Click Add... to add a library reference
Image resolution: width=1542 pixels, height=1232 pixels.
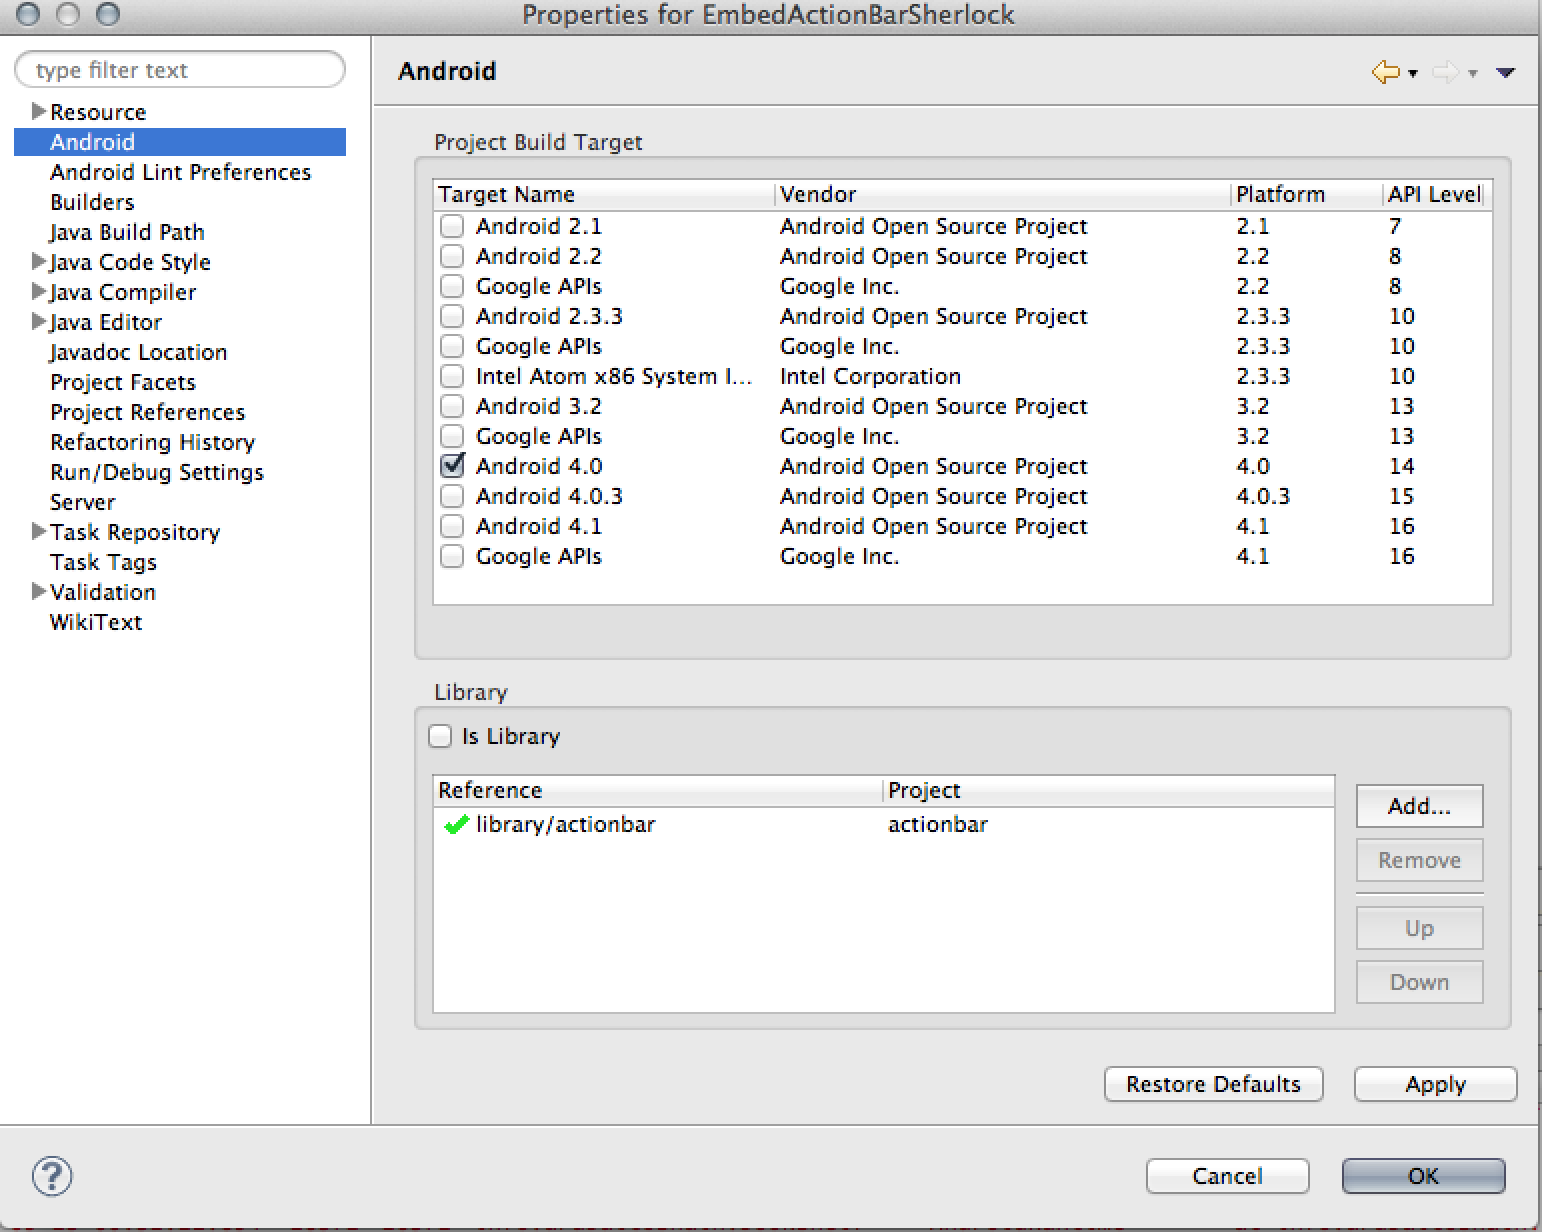tap(1419, 806)
